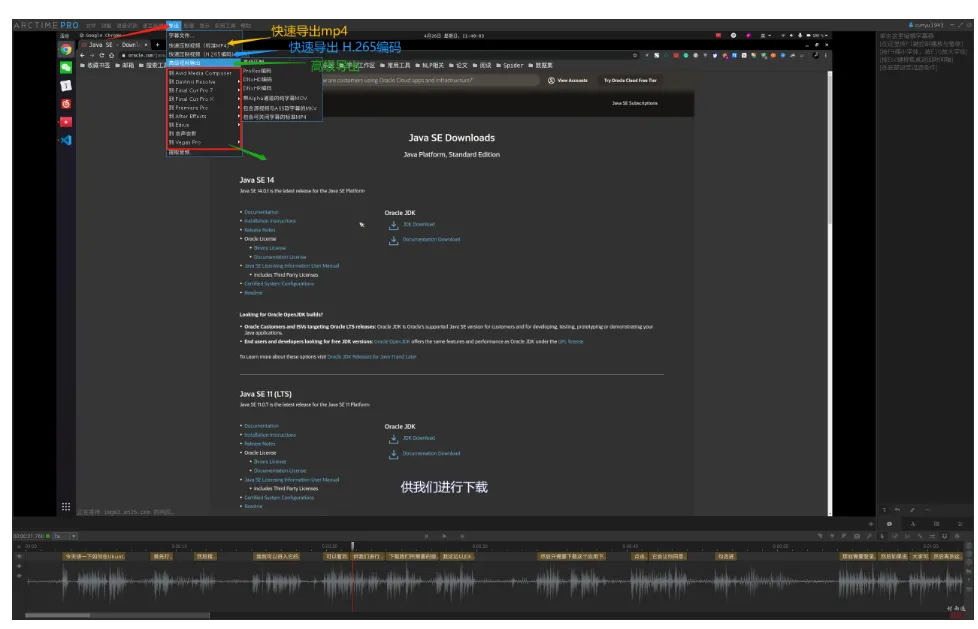This screenshot has height=629, width=978.
Task: Click the highlighted 高级视频输出 entry
Action: pyautogui.click(x=204, y=62)
